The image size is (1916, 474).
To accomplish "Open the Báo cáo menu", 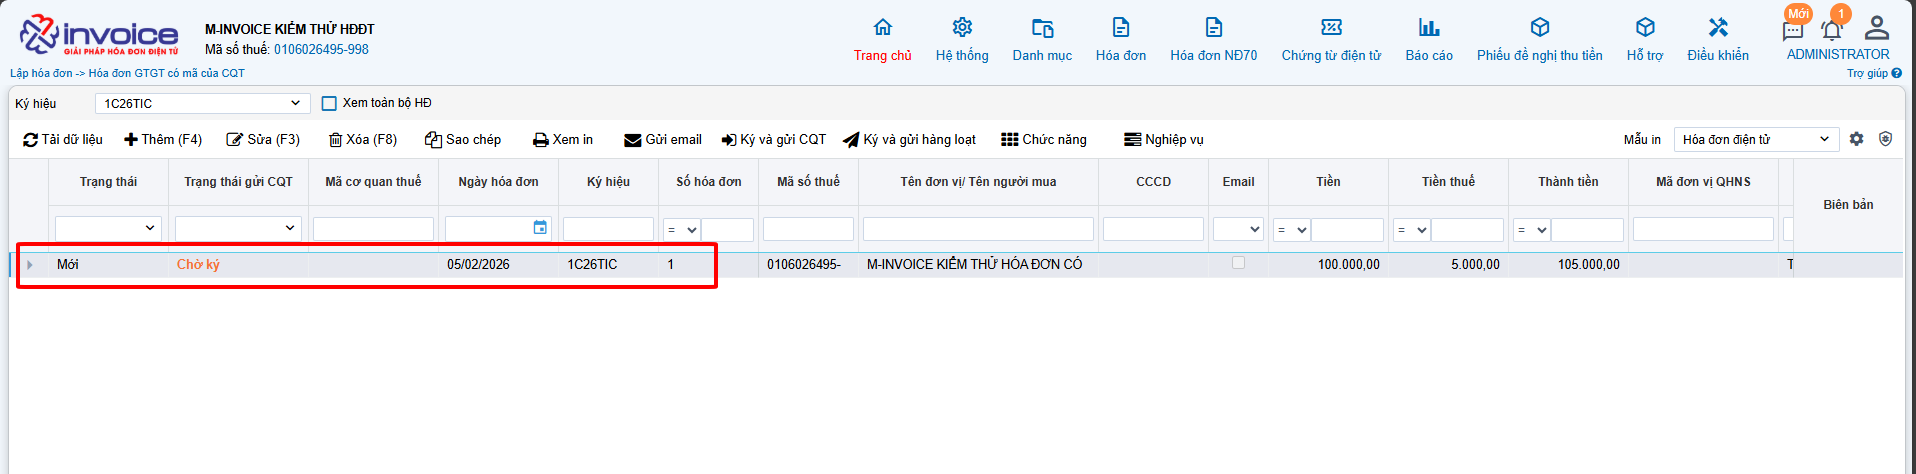I will tap(1428, 40).
